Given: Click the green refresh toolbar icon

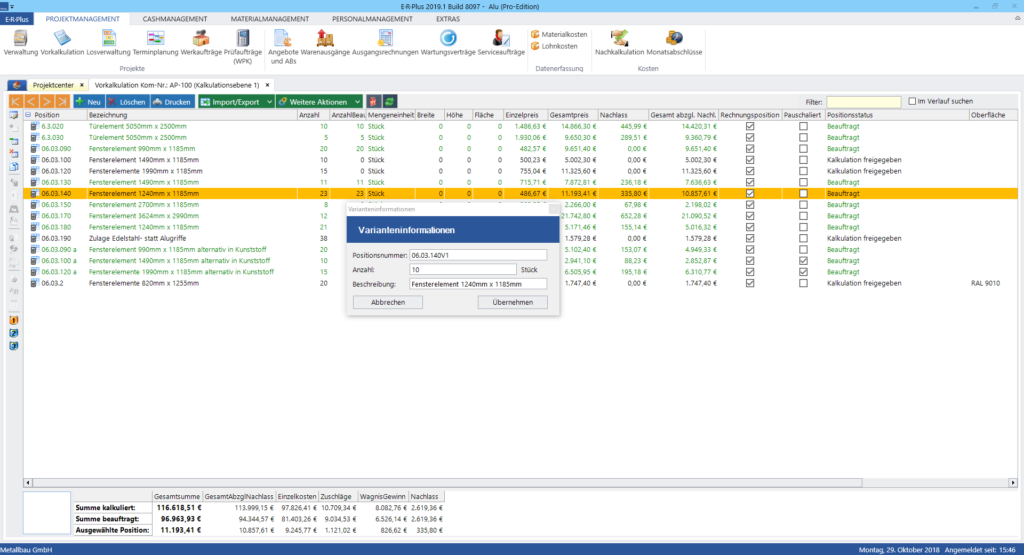Looking at the screenshot, I should [x=390, y=102].
